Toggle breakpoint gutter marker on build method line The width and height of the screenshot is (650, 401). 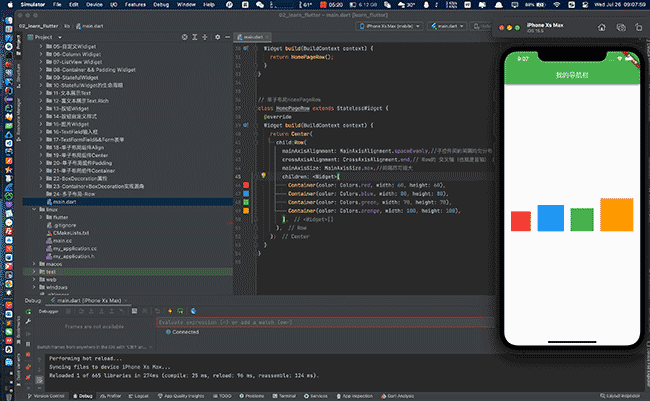245,125
